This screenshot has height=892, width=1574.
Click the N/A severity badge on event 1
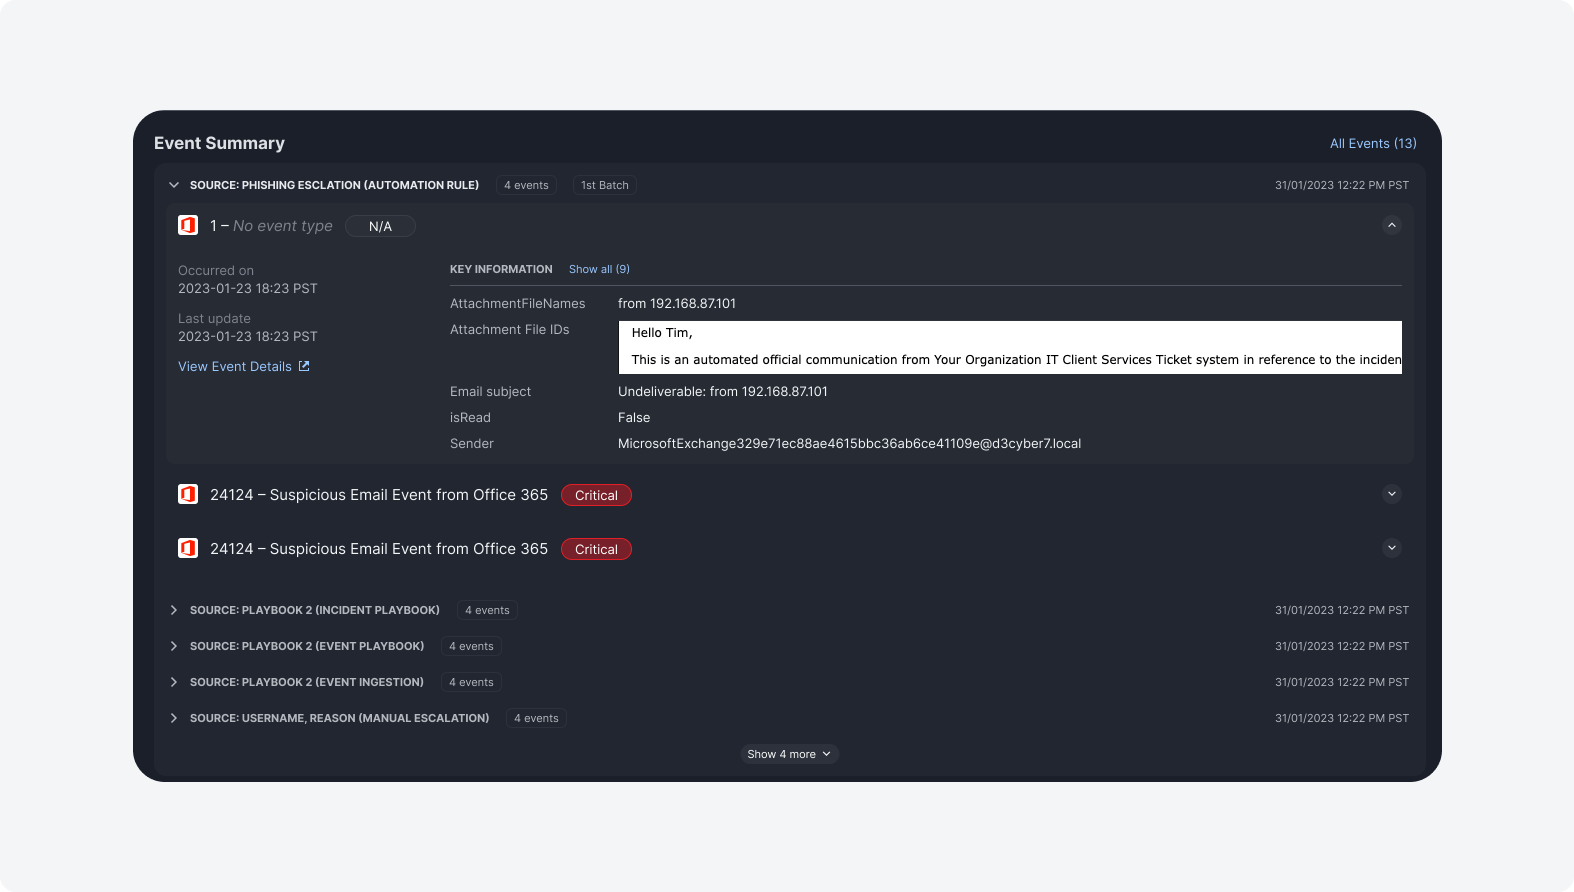(380, 226)
